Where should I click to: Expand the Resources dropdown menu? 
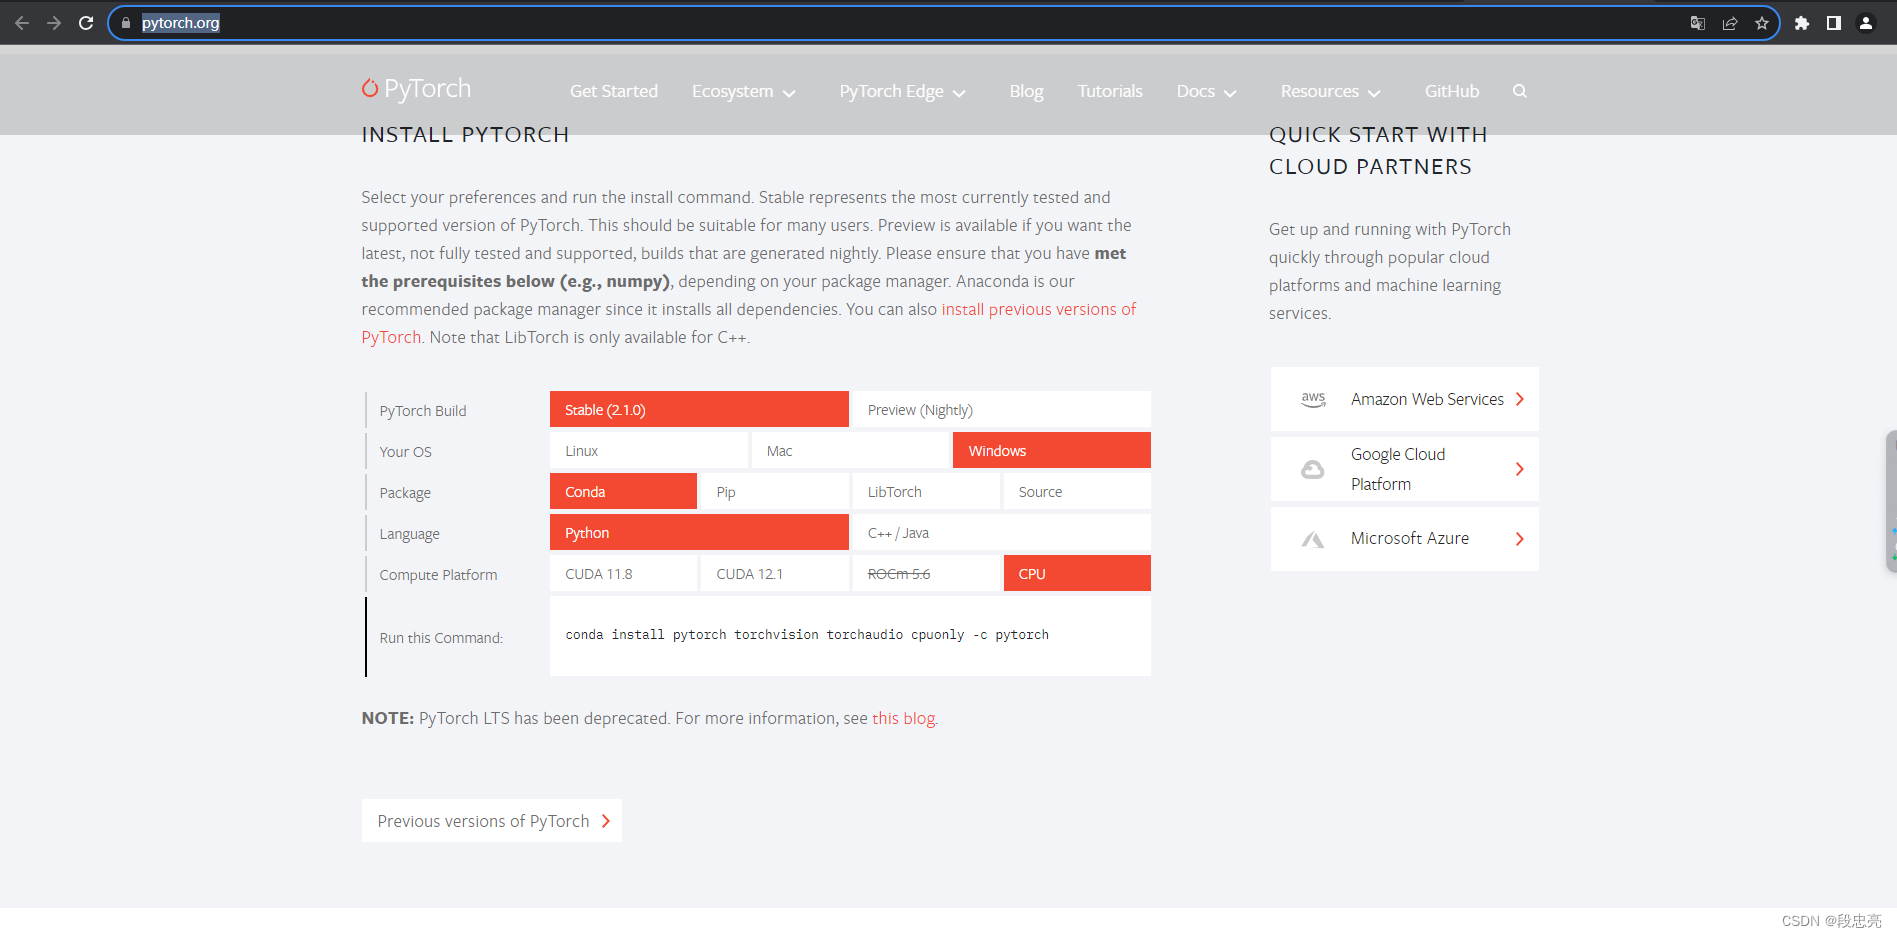(1330, 91)
